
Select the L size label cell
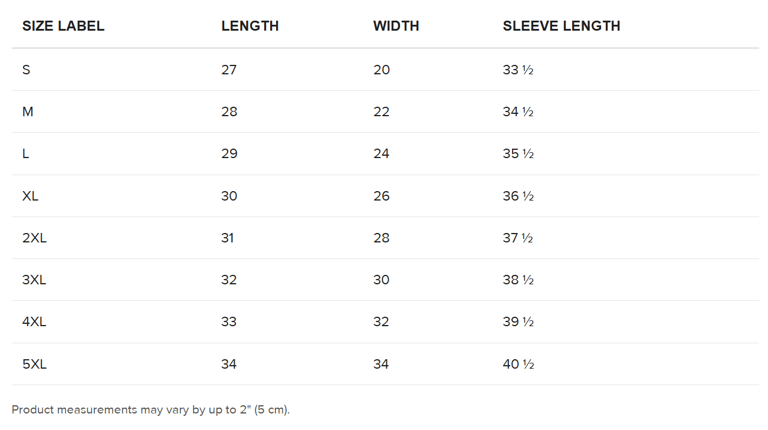pyautogui.click(x=26, y=154)
